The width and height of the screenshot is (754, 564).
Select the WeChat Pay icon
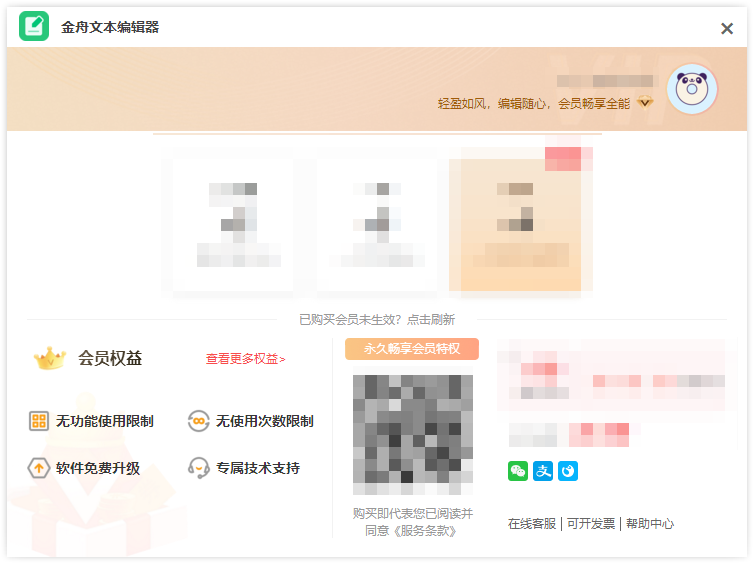pos(518,471)
